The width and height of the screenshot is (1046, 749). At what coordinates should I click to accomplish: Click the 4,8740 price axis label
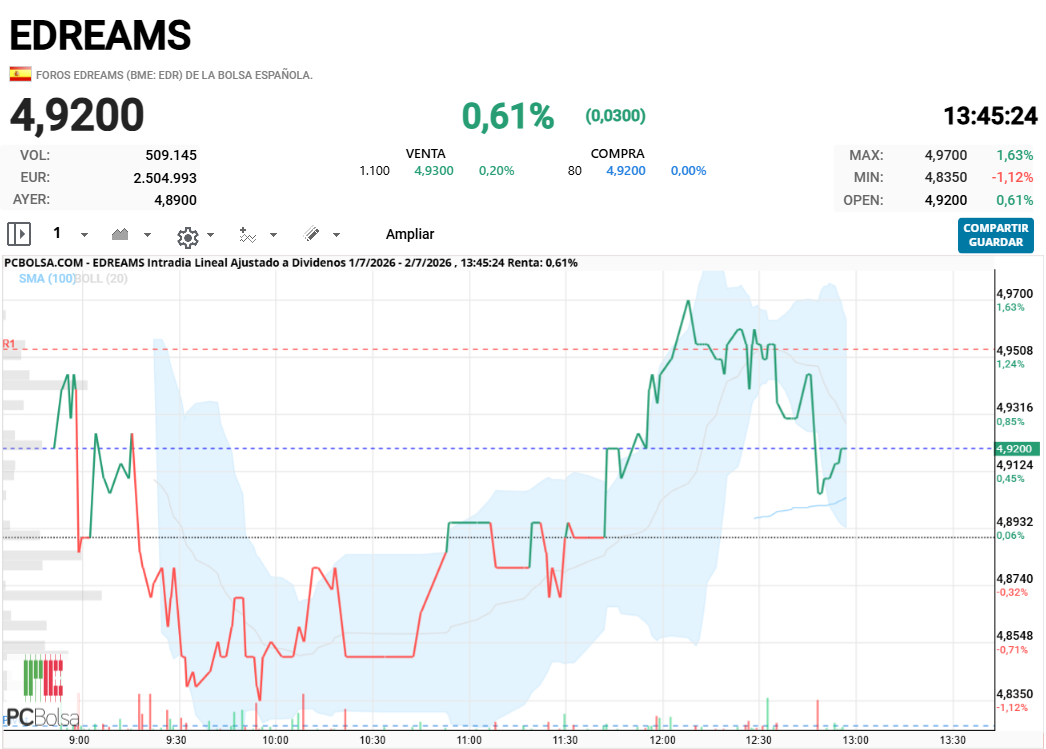(1015, 579)
